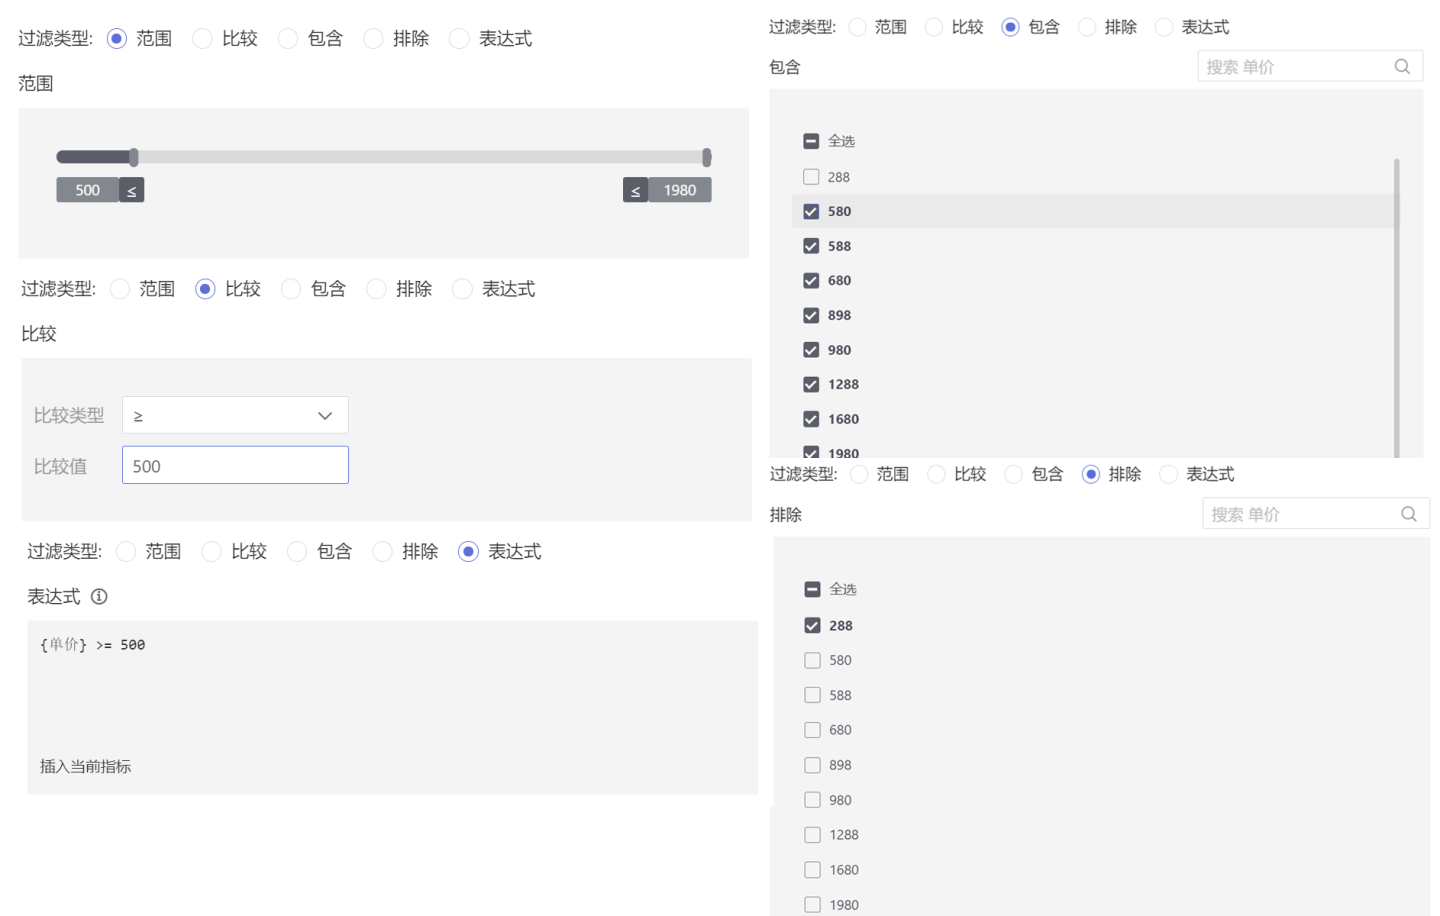Check the unchecked 288 box in the 包含 list

point(811,177)
